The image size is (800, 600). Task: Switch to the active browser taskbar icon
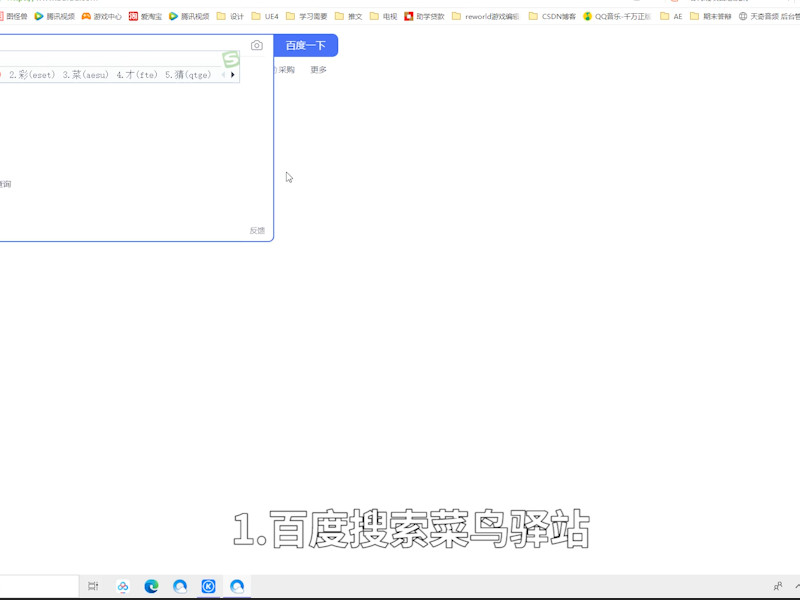237,586
